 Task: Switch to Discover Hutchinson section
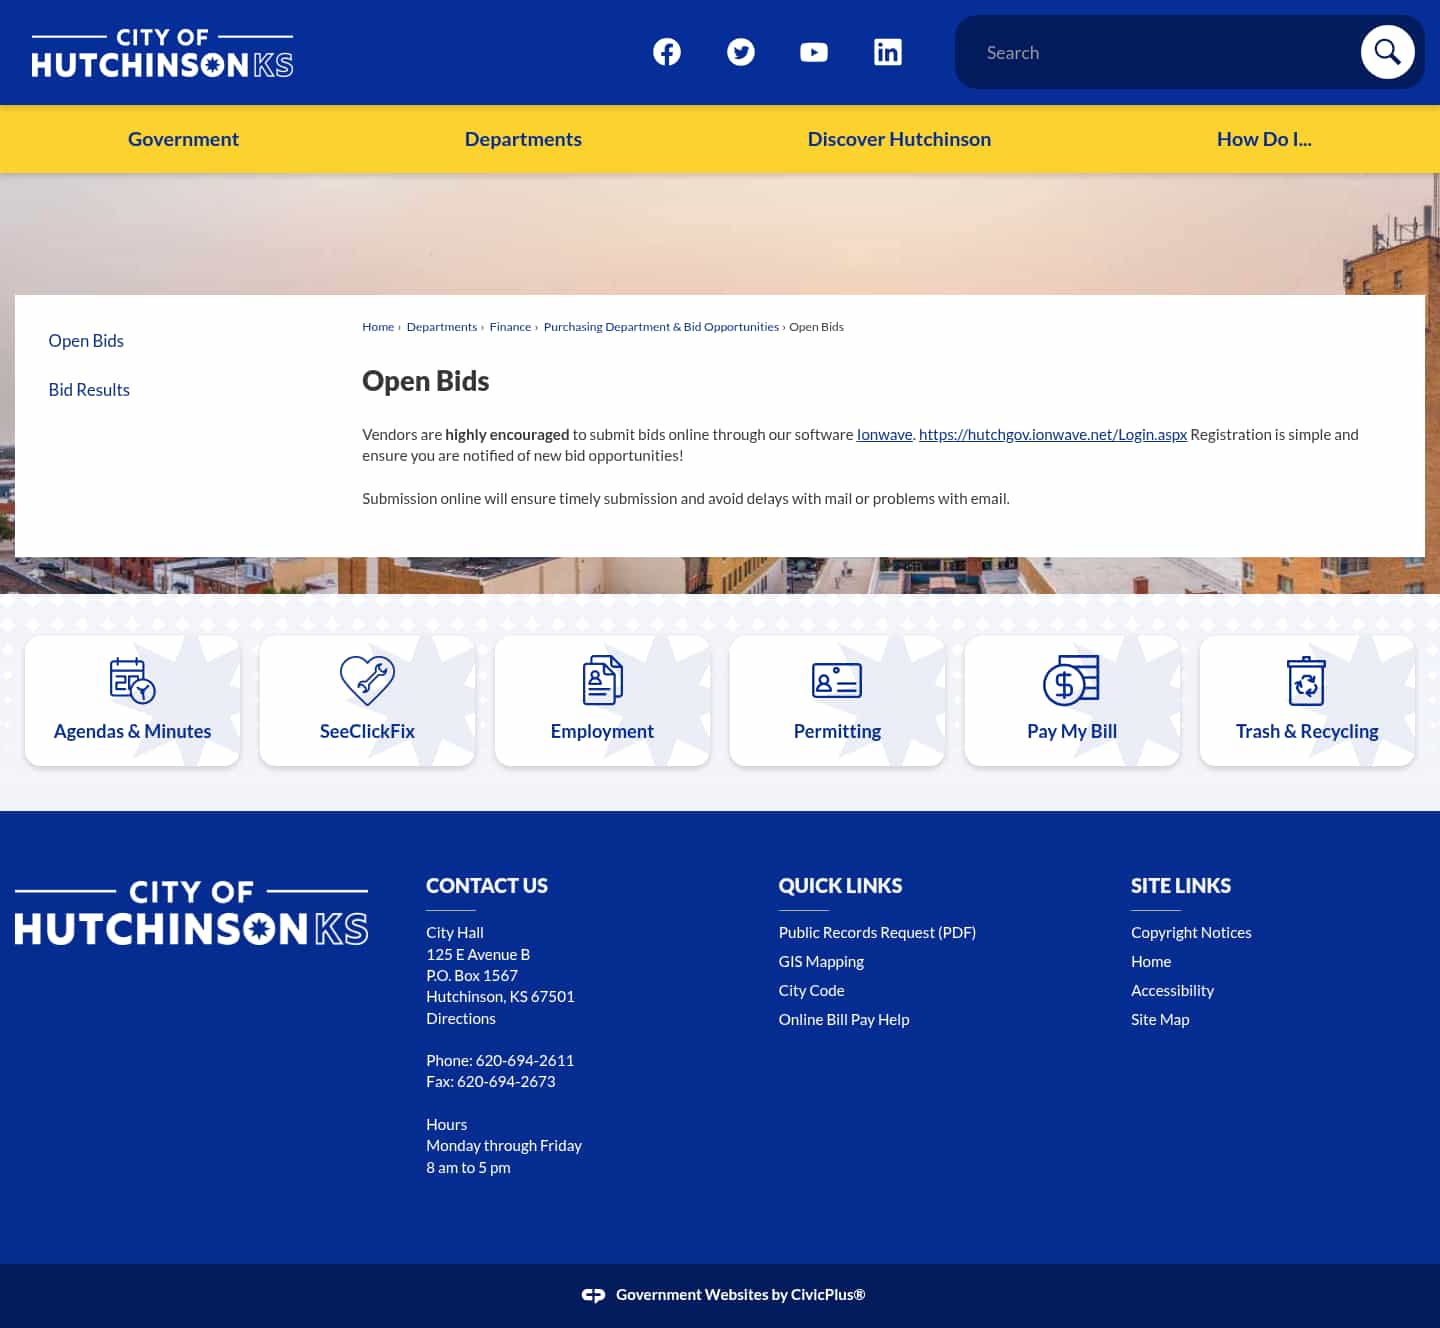(x=899, y=139)
